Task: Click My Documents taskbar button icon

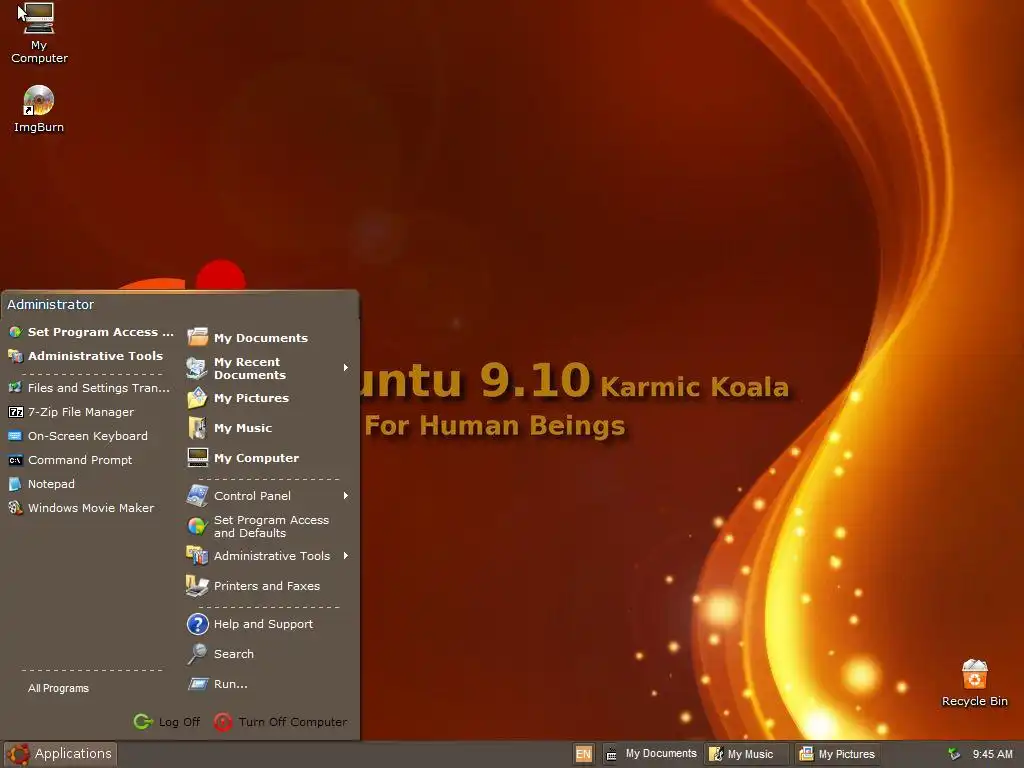Action: coord(611,755)
